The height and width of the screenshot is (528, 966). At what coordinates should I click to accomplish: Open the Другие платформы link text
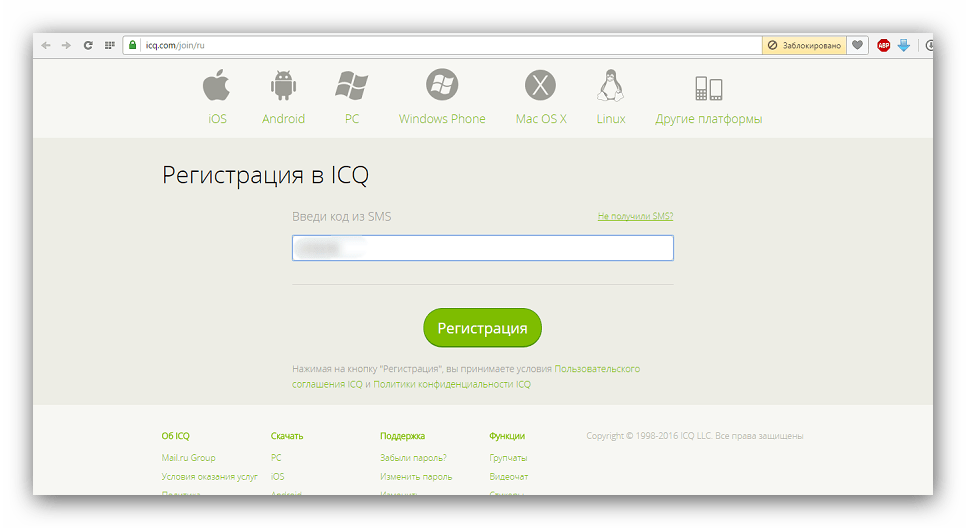tap(708, 119)
